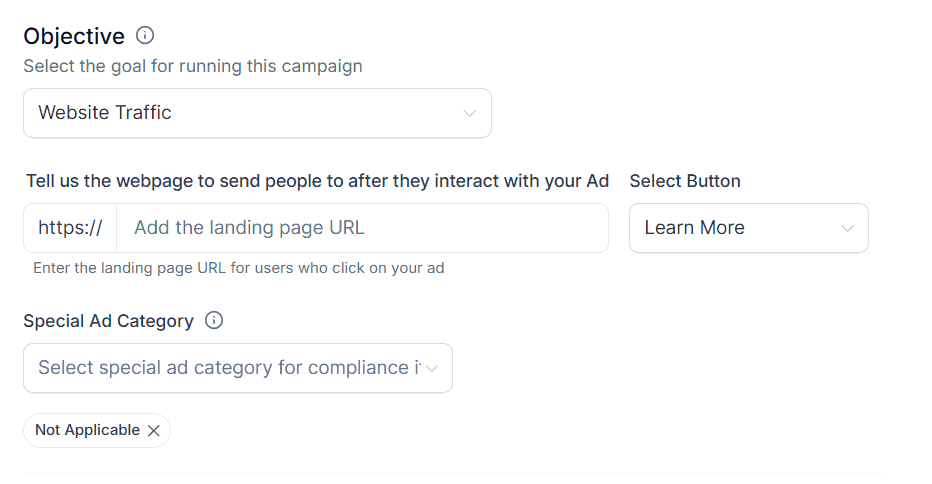Click the 'Enter the landing page URL' hint
The height and width of the screenshot is (484, 932).
[x=238, y=268]
